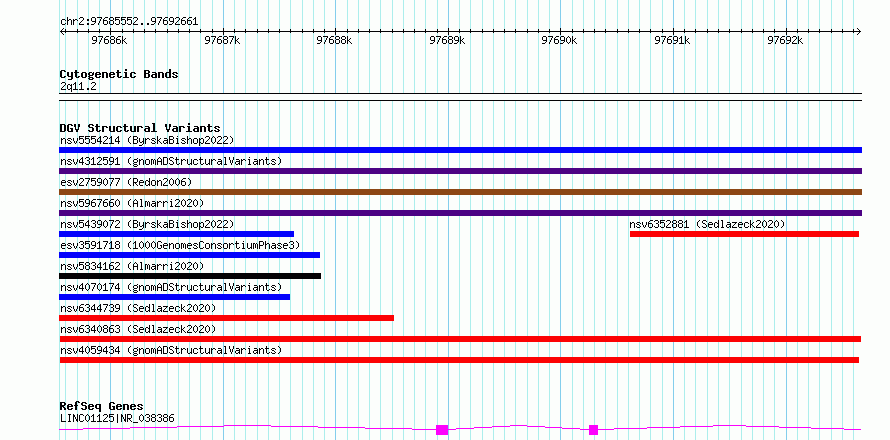The image size is (890, 440).
Task: Click the black nsv5834162 variant bar
Action: click(x=190, y=276)
